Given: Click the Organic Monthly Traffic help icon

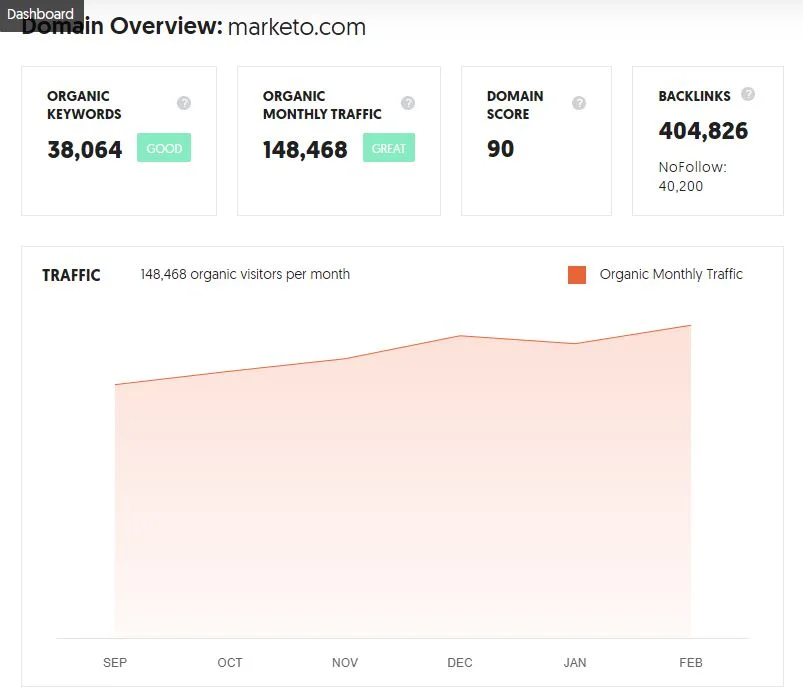Looking at the screenshot, I should pyautogui.click(x=408, y=103).
